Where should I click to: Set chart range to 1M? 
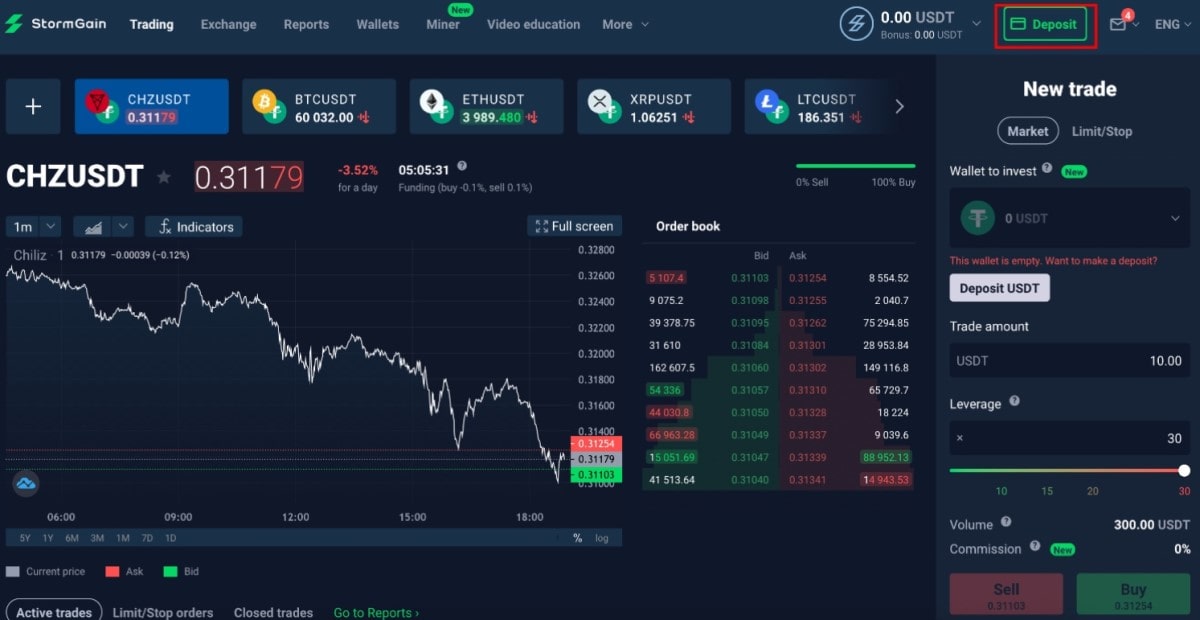122,538
